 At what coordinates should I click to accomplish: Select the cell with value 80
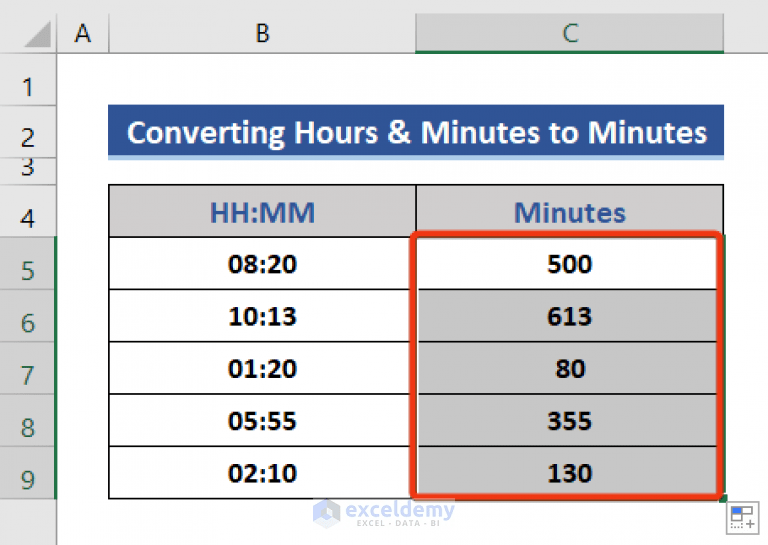(570, 368)
